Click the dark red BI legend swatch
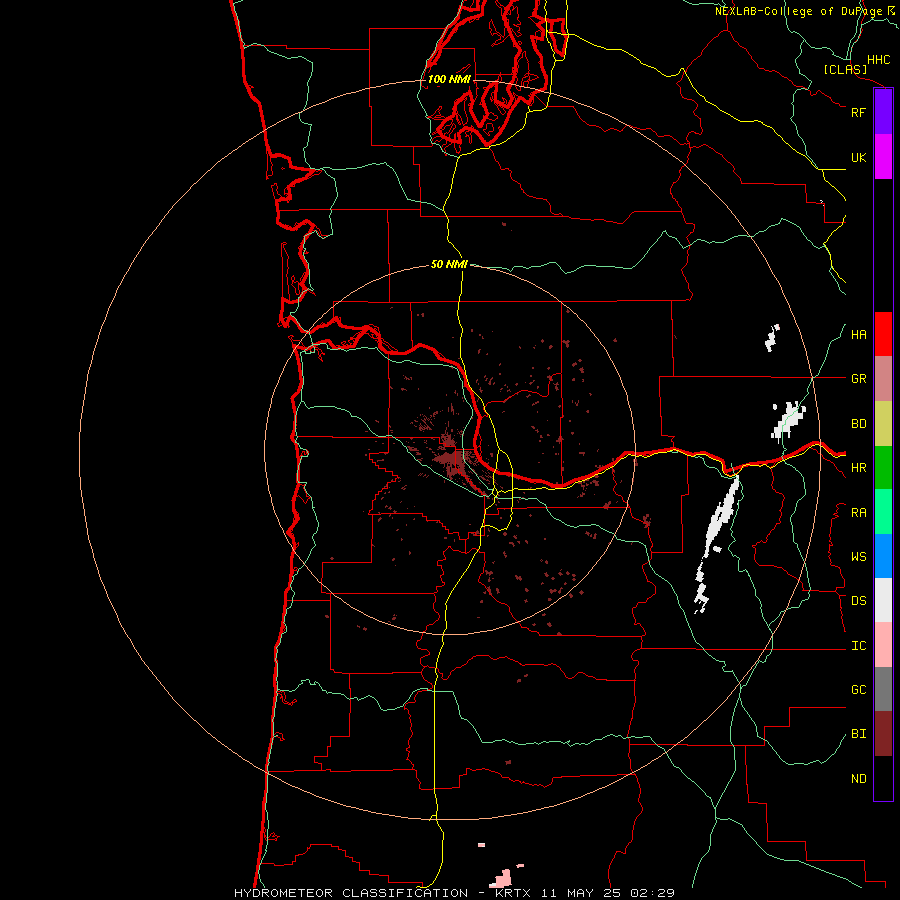The height and width of the screenshot is (900, 900). coord(883,734)
